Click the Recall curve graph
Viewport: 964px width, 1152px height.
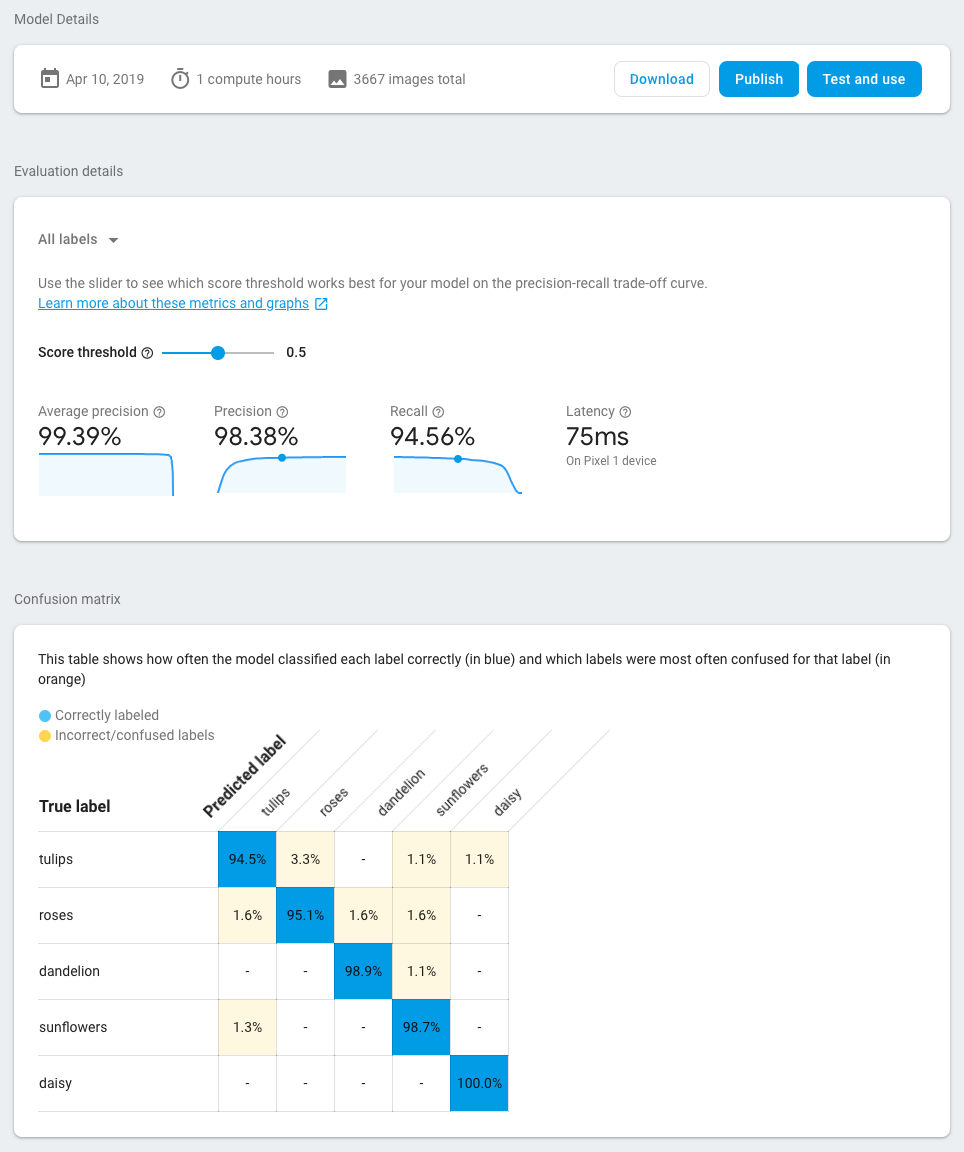pyautogui.click(x=457, y=473)
